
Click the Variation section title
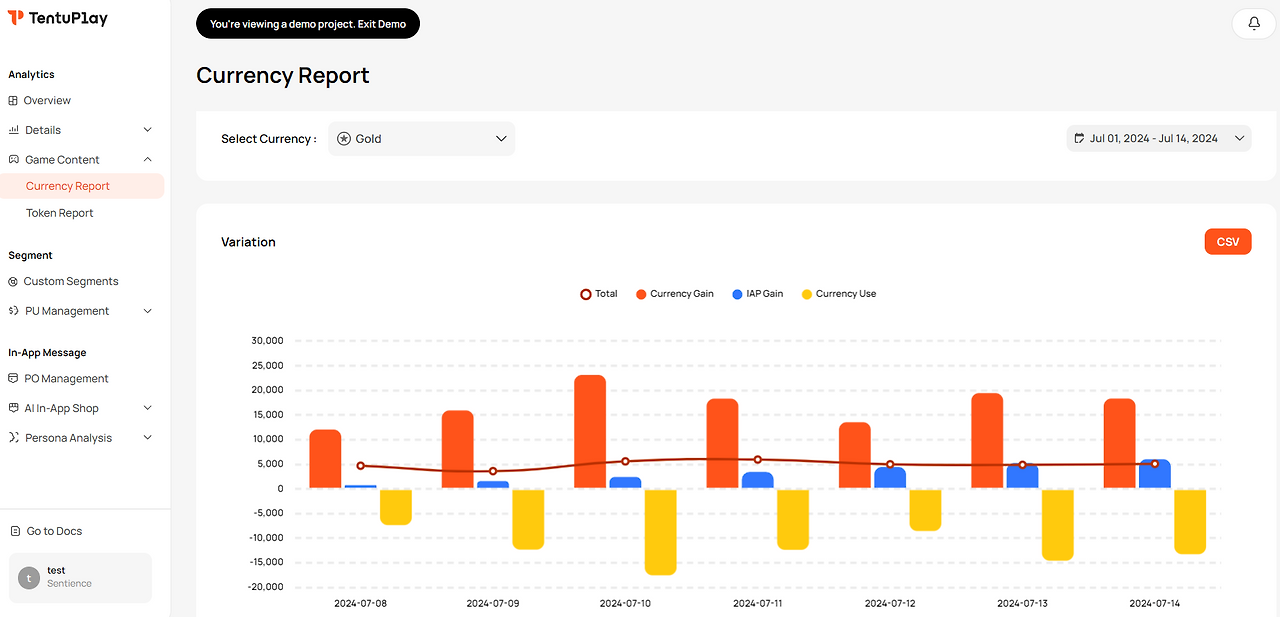248,242
